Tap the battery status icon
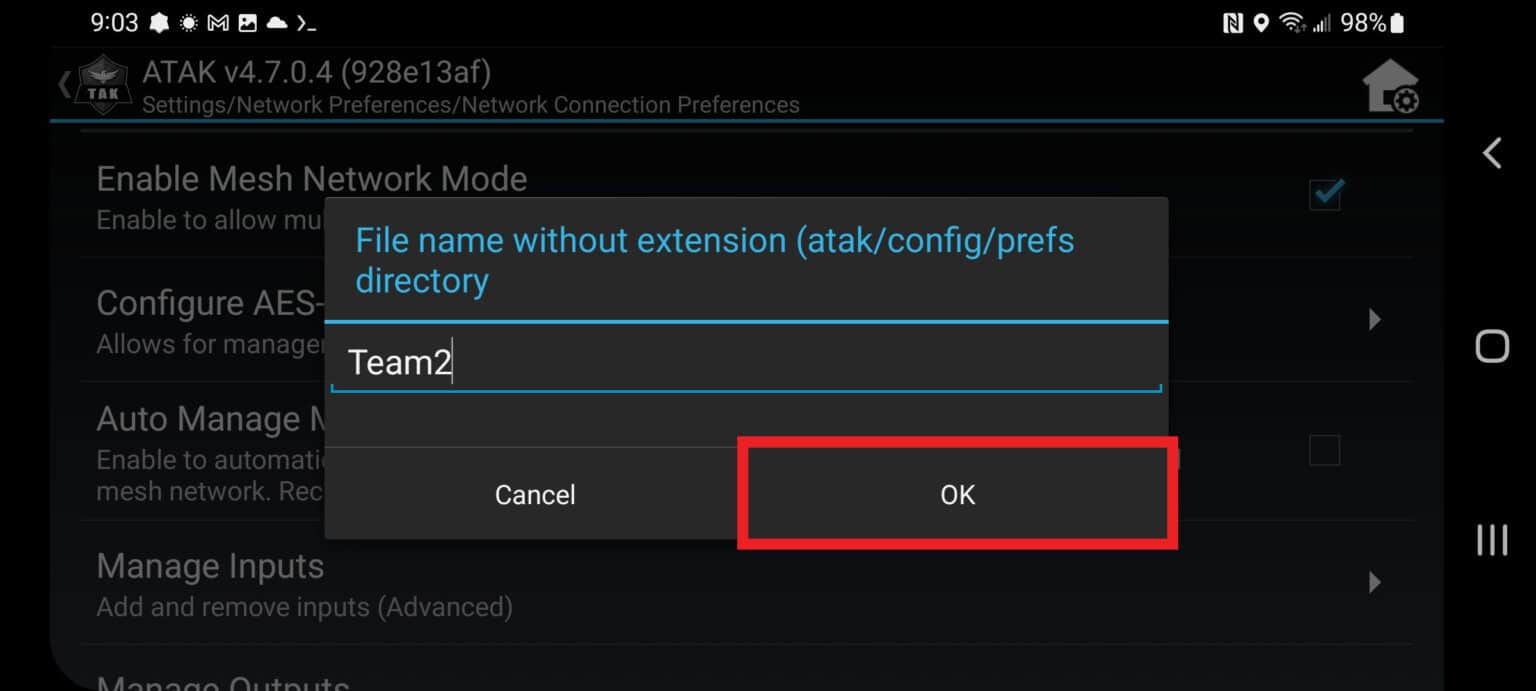Viewport: 1536px width, 691px height. [1397, 23]
